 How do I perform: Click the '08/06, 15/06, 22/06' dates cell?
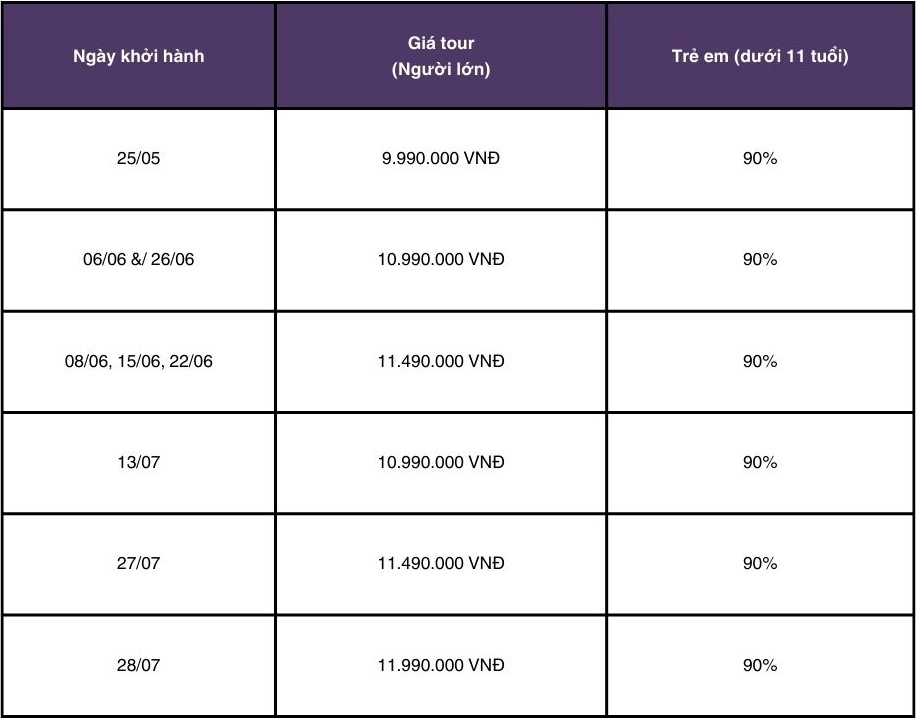(138, 361)
